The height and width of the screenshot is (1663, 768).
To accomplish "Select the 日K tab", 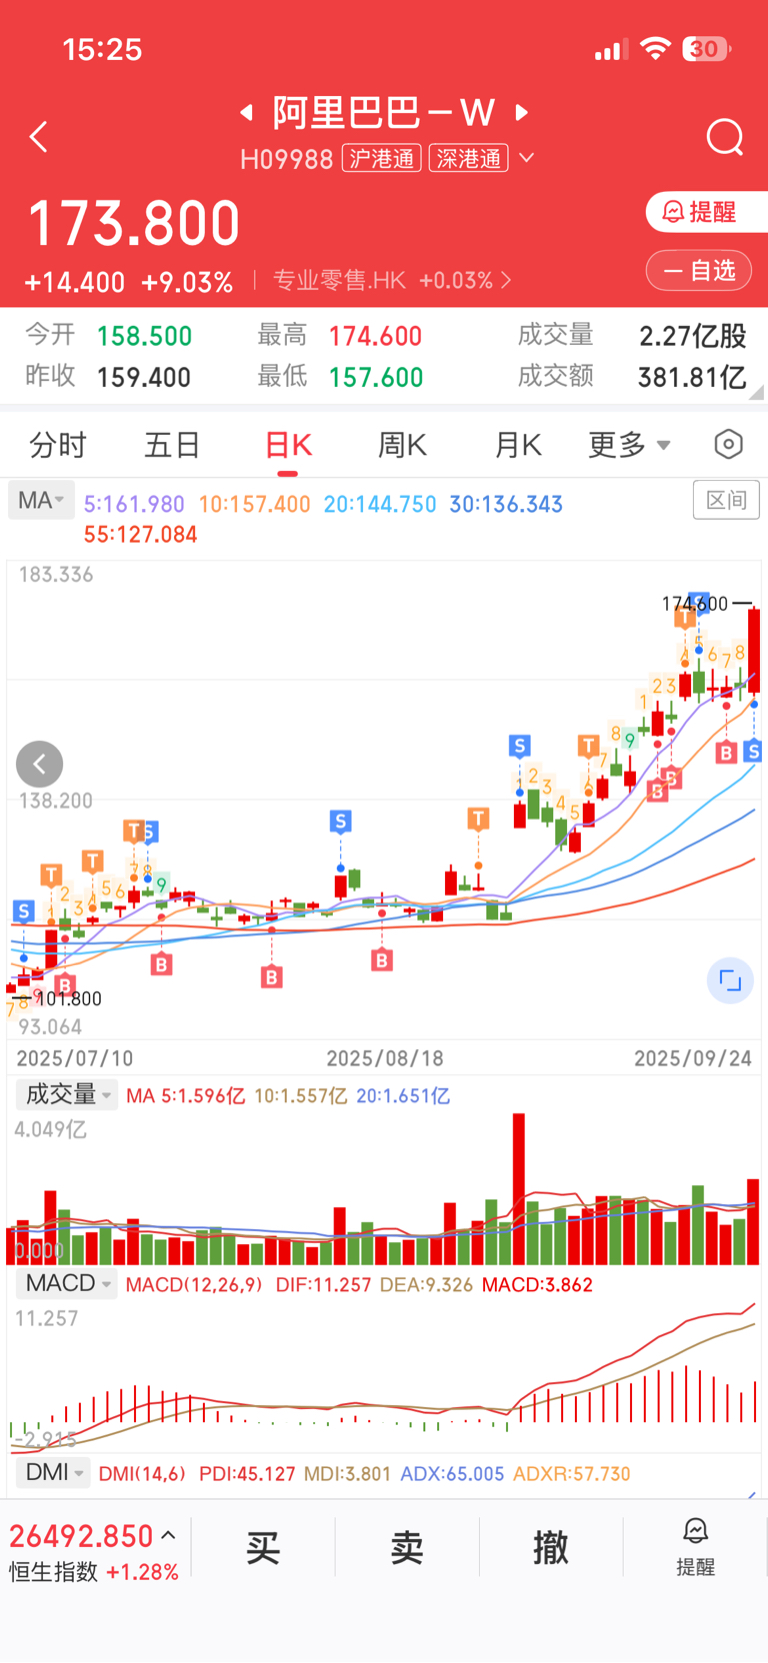I will (288, 445).
